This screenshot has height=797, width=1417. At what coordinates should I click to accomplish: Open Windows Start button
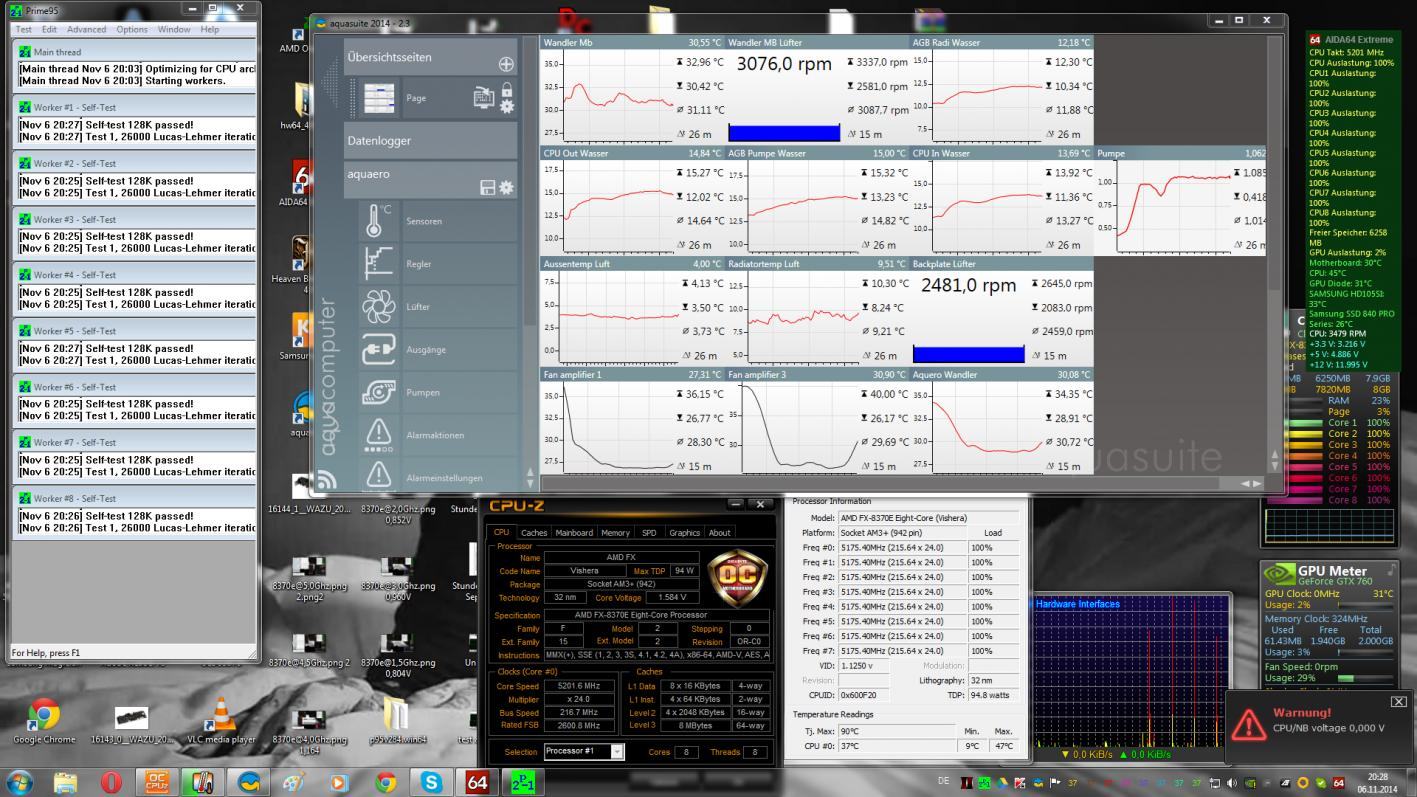[19, 782]
